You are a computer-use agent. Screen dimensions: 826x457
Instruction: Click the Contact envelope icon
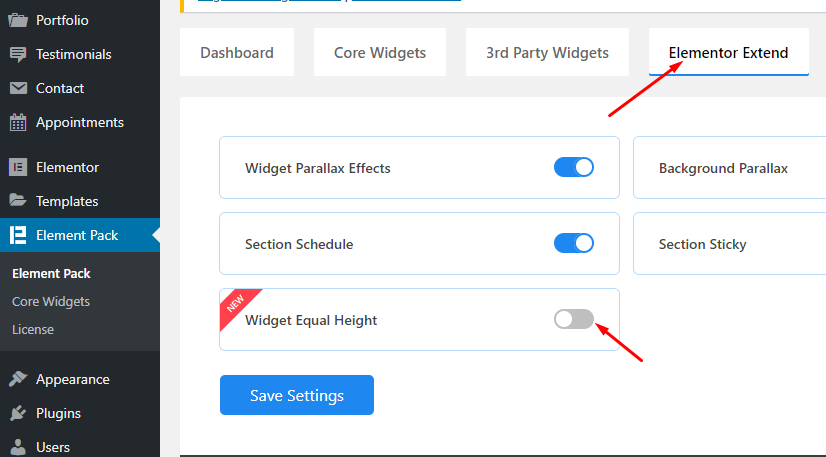coord(18,88)
